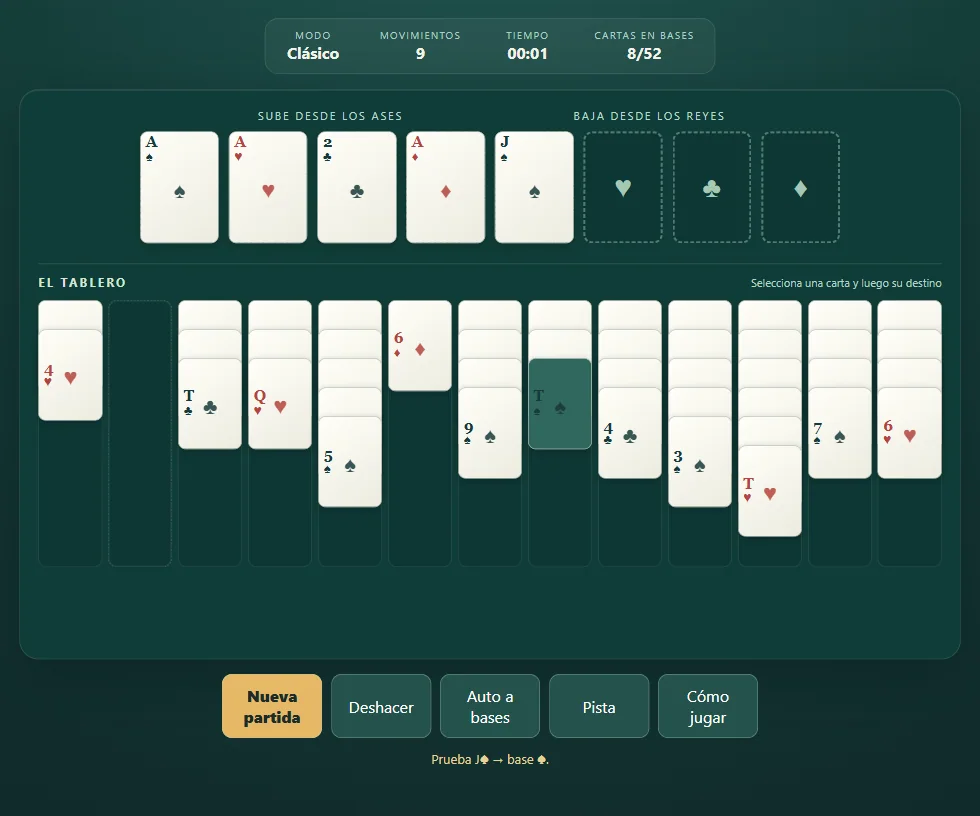980x816 pixels.
Task: Click the 'SUBE DESDE LOS ASES' label
Action: (x=330, y=116)
